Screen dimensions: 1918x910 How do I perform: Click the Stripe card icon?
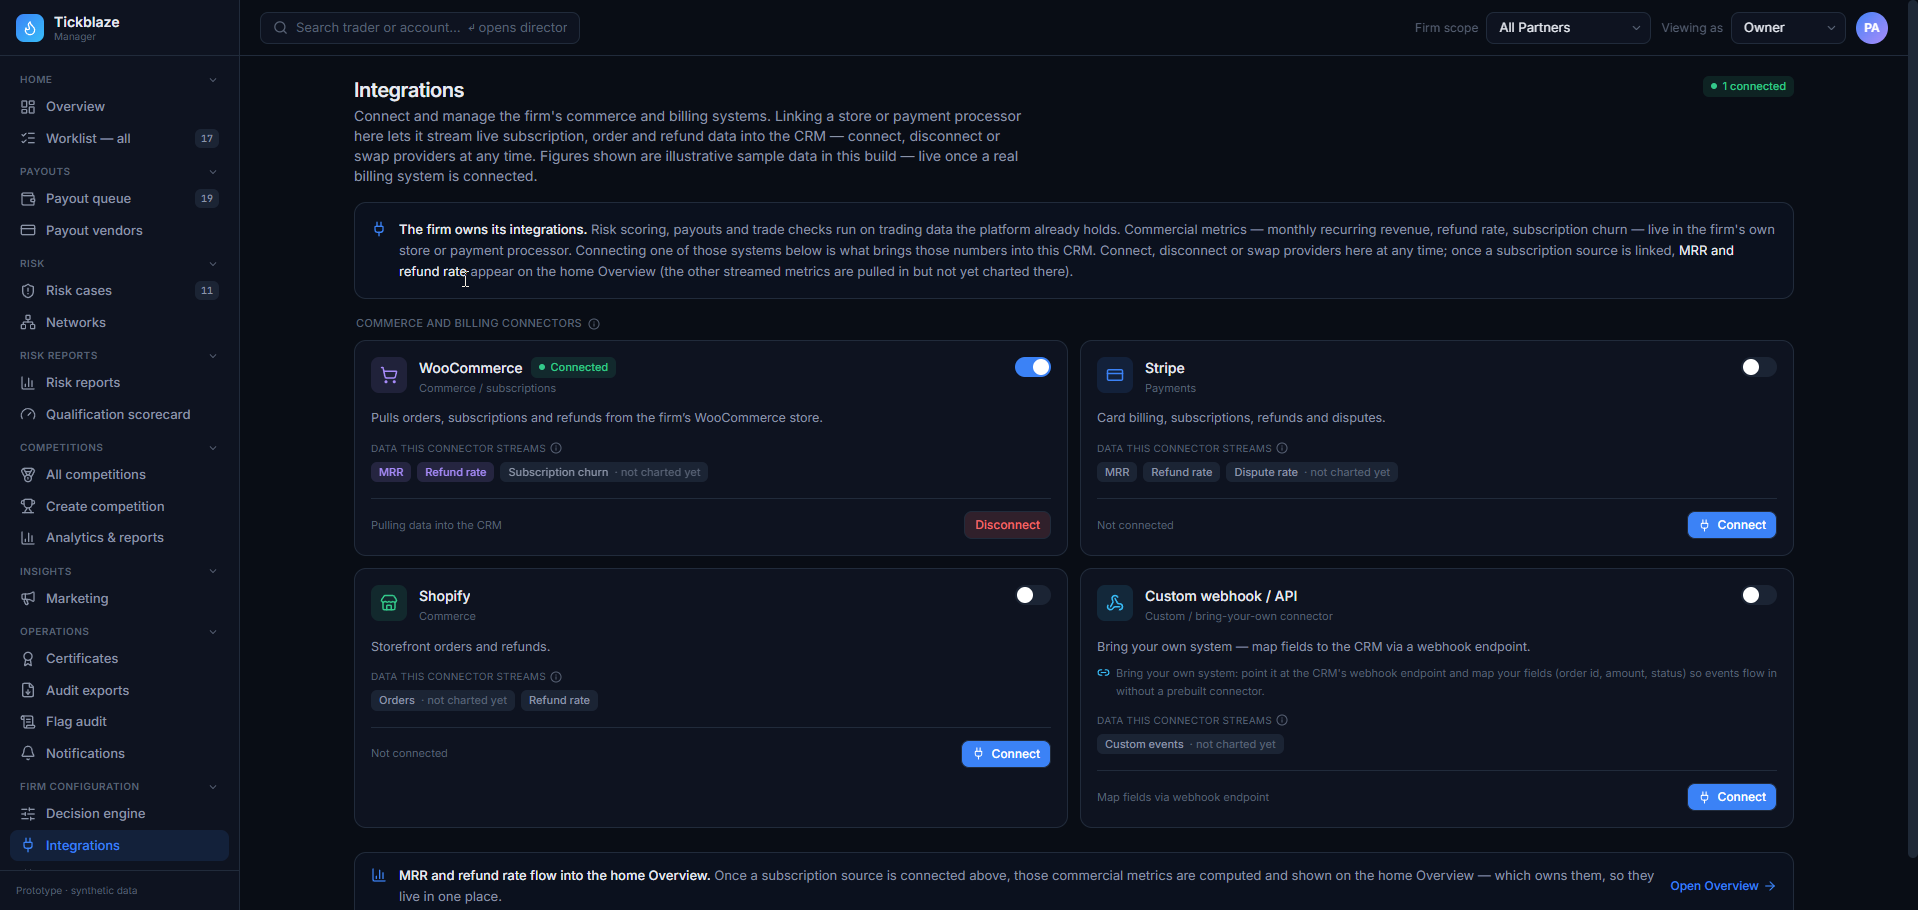(1115, 376)
